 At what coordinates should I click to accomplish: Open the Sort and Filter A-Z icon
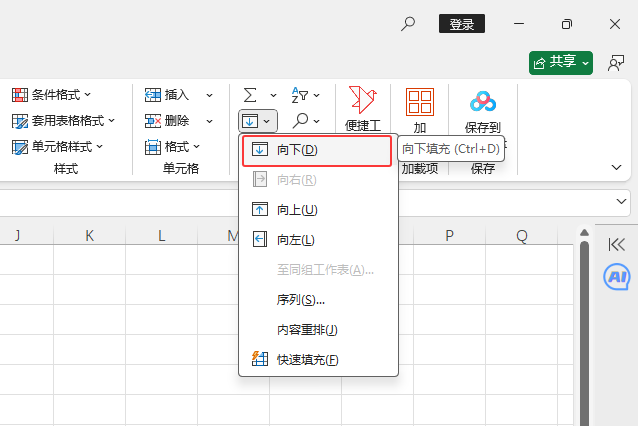coord(300,95)
